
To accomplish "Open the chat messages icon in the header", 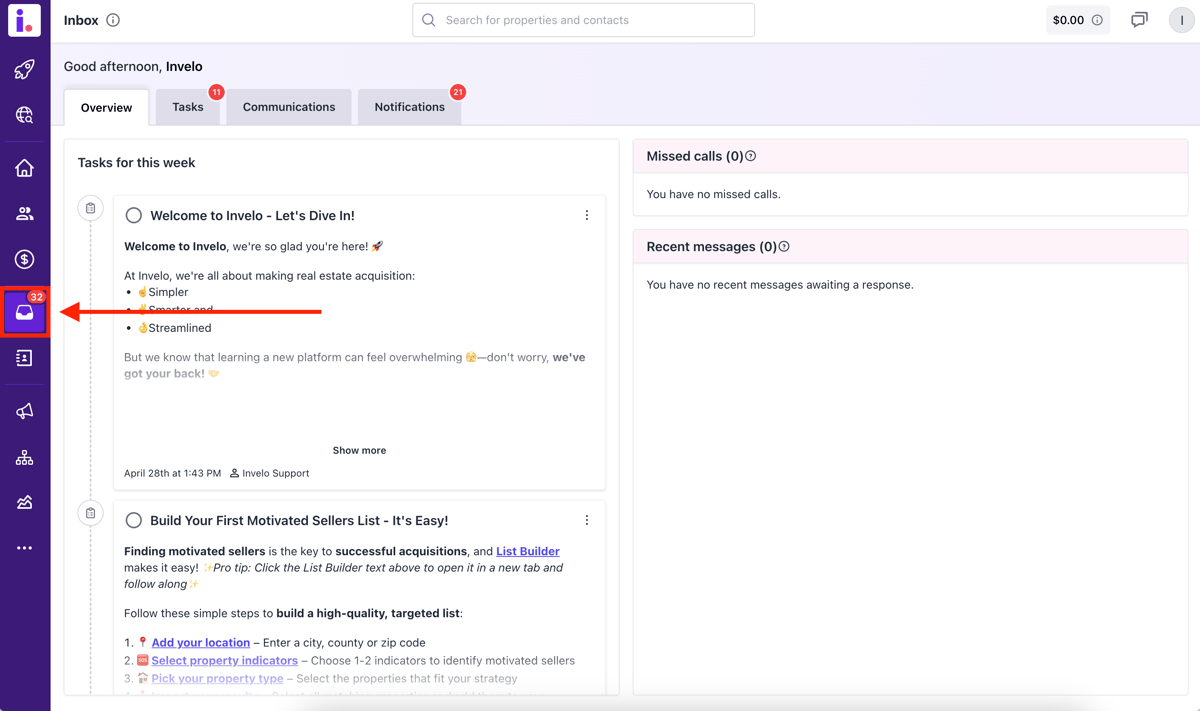I will 1139,20.
